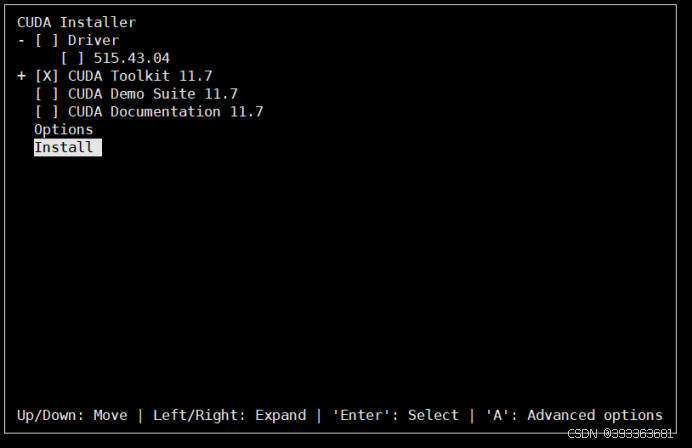Image resolution: width=692 pixels, height=448 pixels.
Task: Click the Driver label text
Action: (93, 41)
